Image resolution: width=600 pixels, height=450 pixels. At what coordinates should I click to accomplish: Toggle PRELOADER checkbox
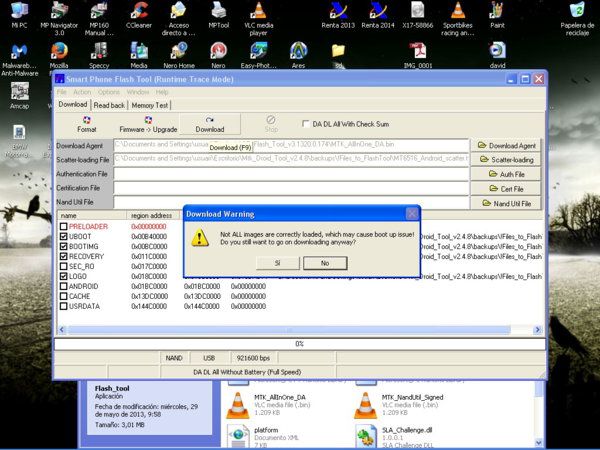(x=64, y=227)
